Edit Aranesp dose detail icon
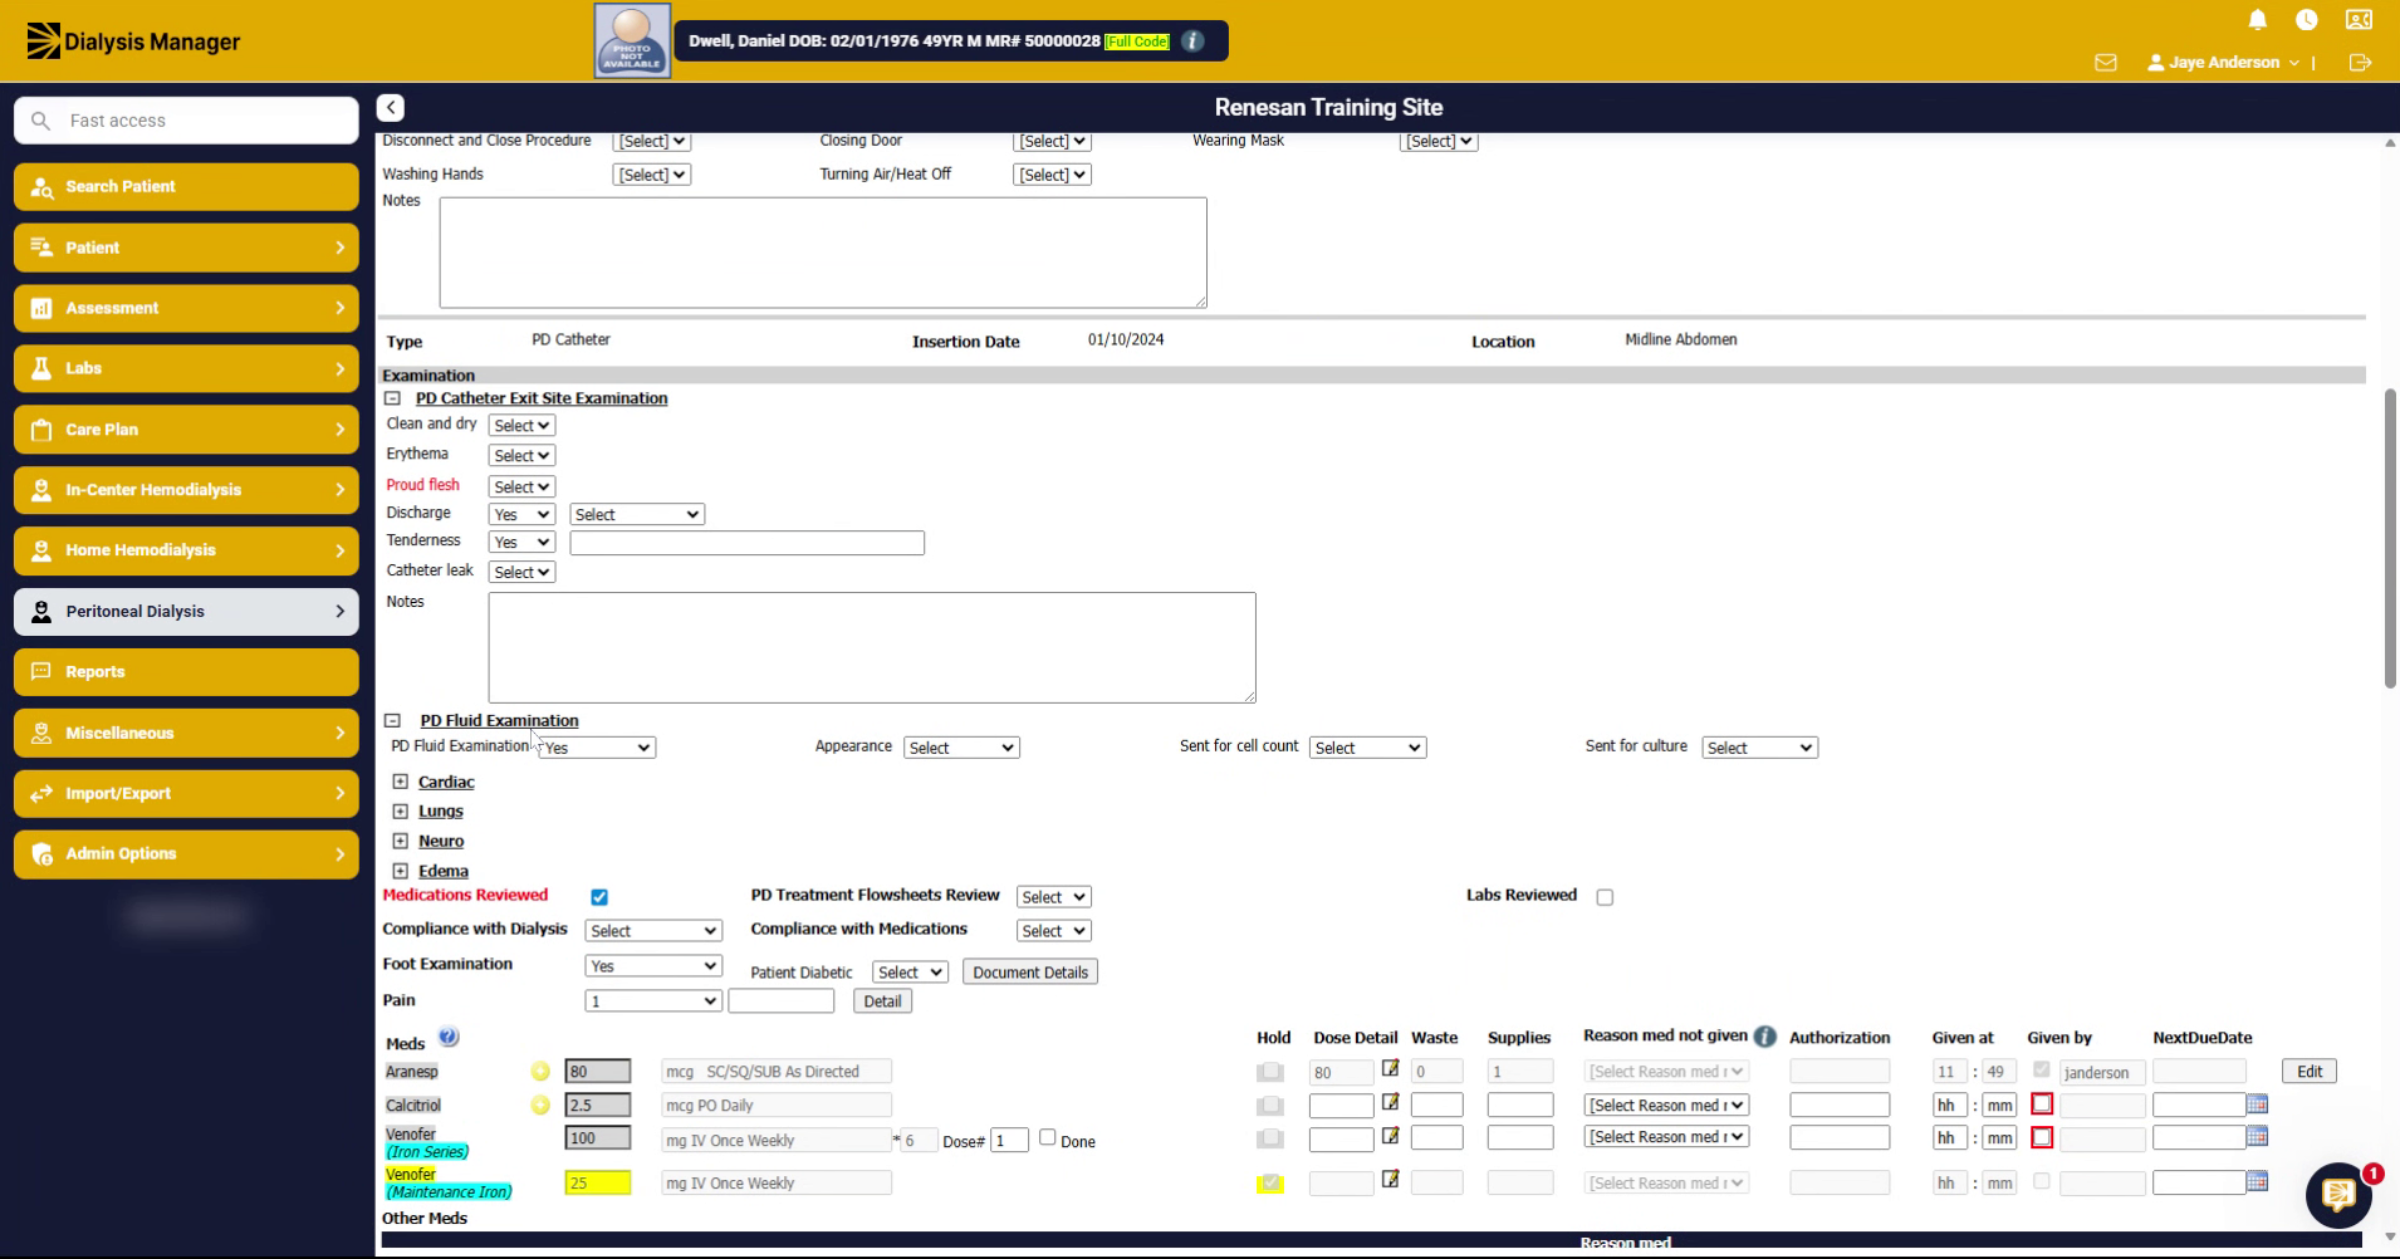Image resolution: width=2400 pixels, height=1259 pixels. pos(1390,1069)
